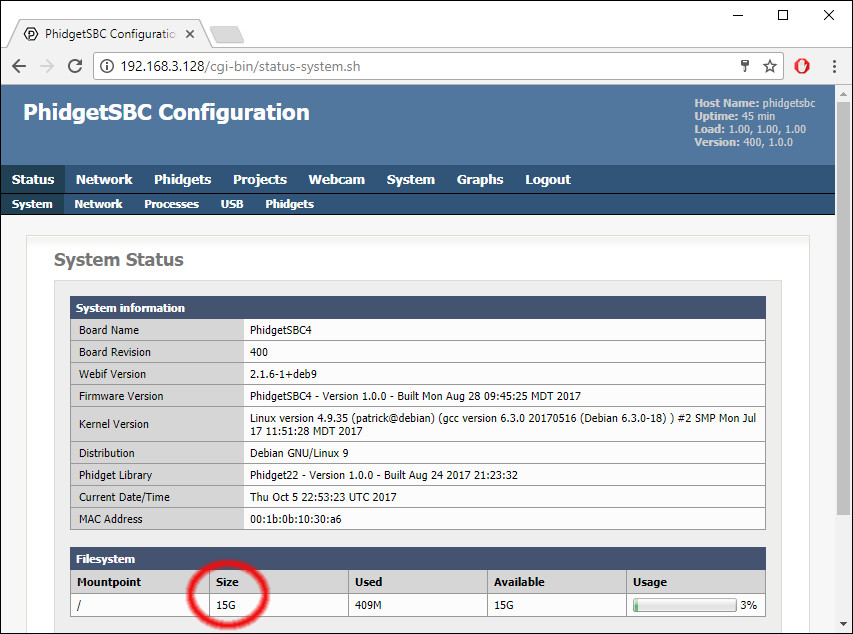Image resolution: width=853 pixels, height=634 pixels.
Task: Click the Current Date/Time value
Action: pos(323,497)
